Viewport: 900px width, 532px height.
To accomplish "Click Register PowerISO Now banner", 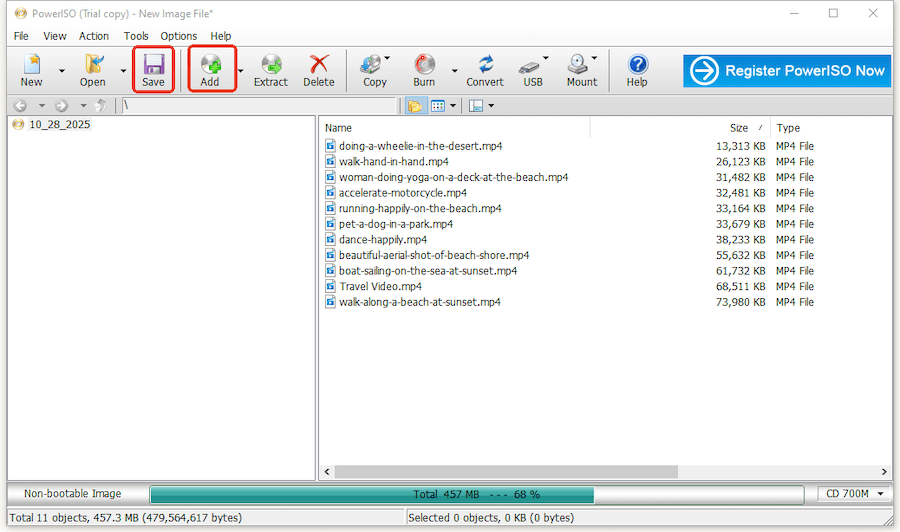I will (787, 71).
